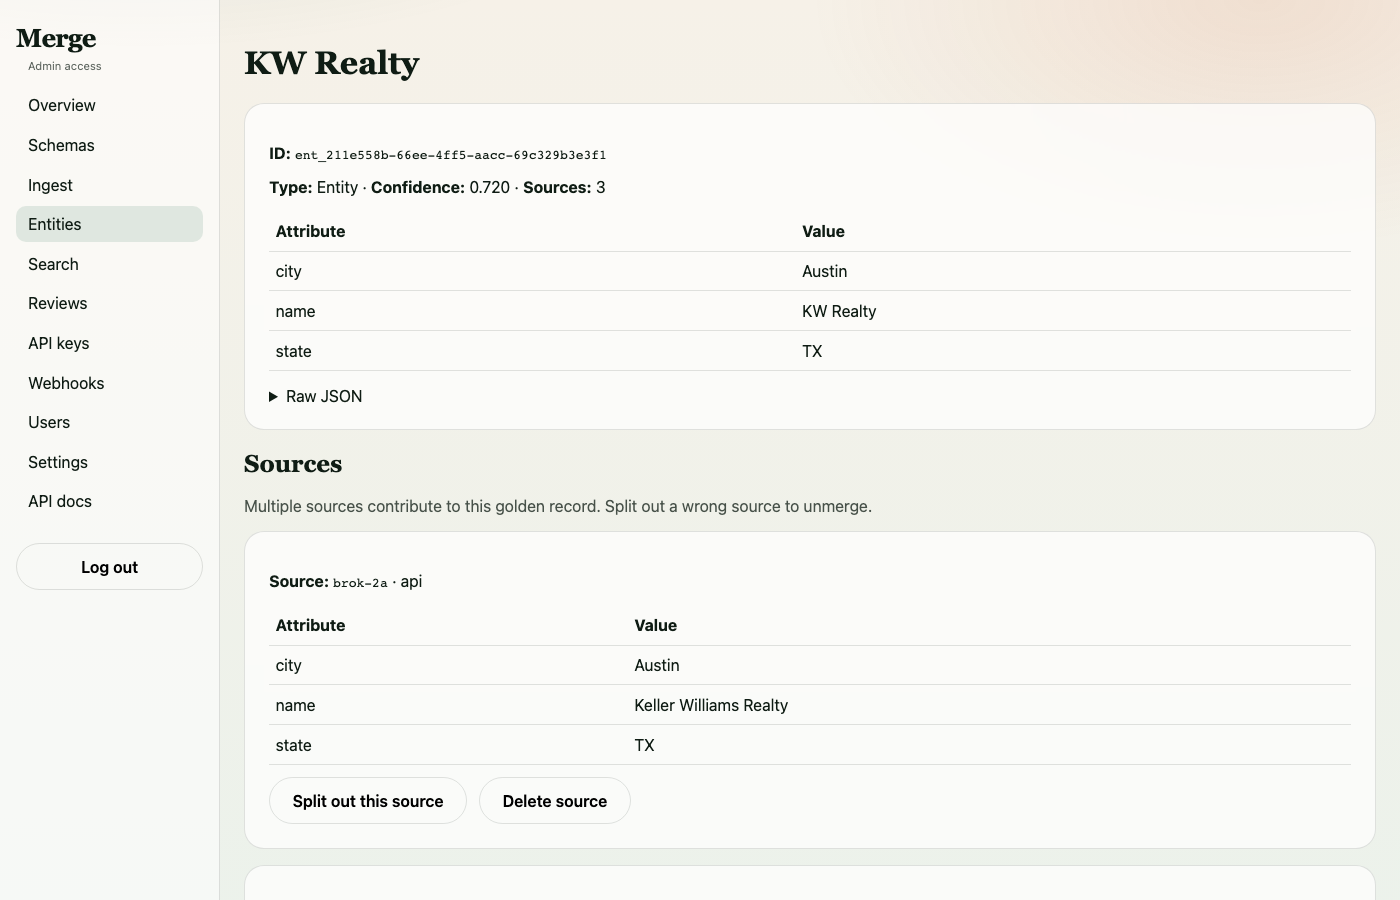The image size is (1400, 900).
Task: View the API docs link
Action: coord(109,501)
